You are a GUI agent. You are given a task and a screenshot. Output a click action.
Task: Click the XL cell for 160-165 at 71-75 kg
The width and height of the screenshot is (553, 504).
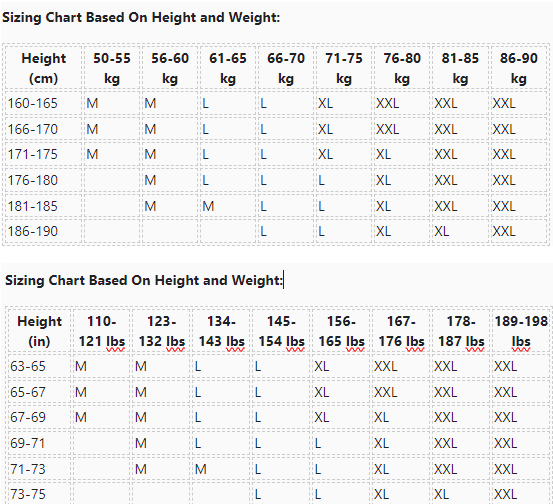coord(344,103)
